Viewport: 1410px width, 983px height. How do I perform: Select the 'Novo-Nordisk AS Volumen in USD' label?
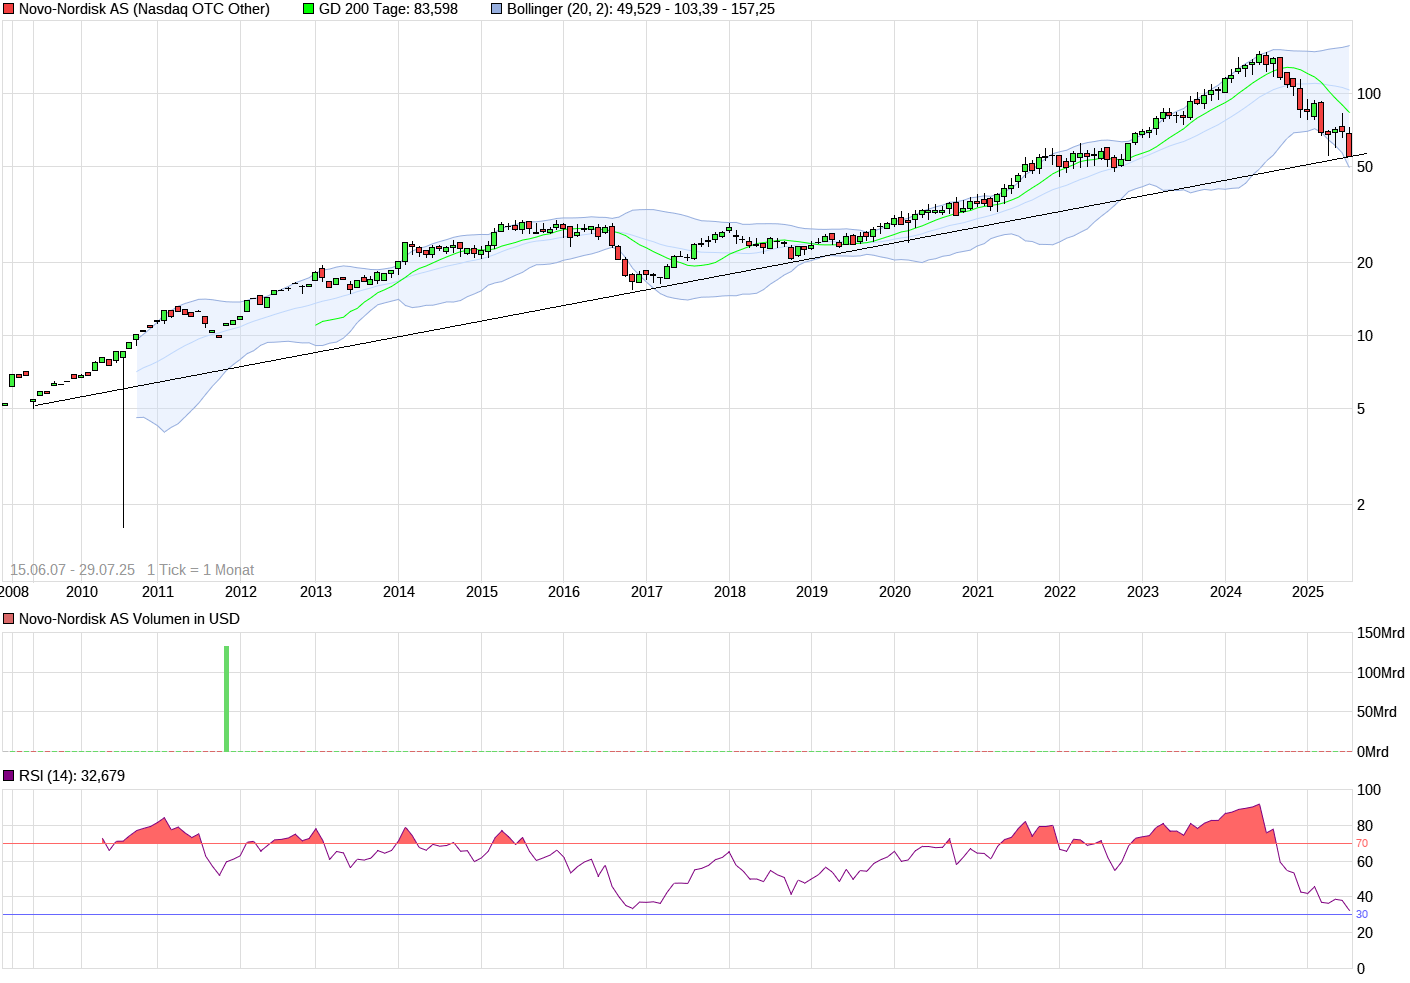[x=129, y=619]
